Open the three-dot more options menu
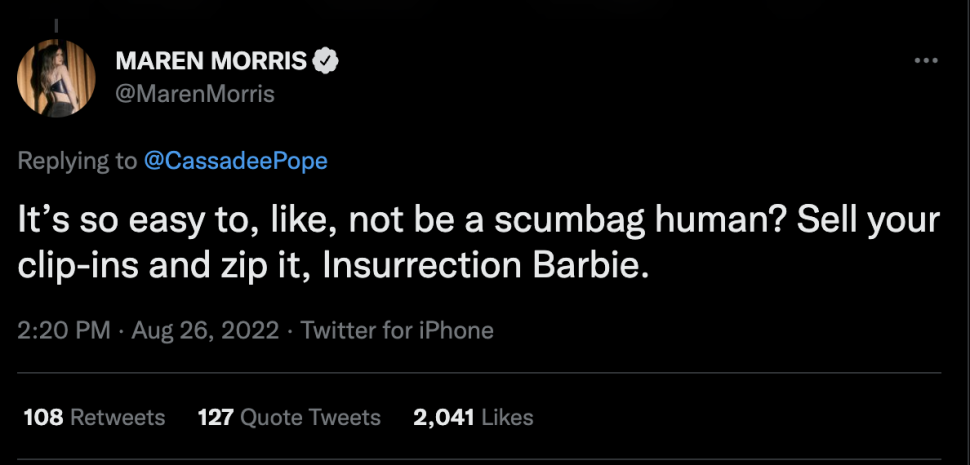This screenshot has height=465, width=970. coord(926,62)
